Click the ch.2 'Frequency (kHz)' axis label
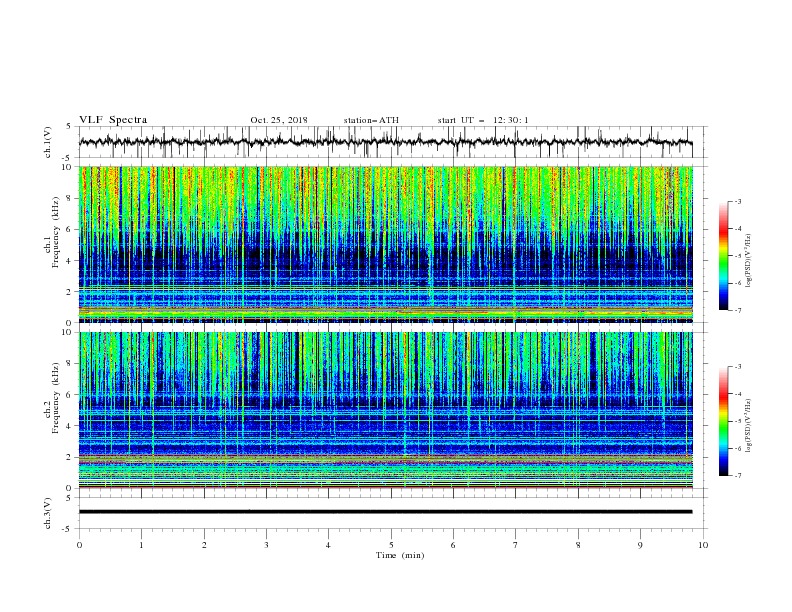This screenshot has height=612, width=792. tap(56, 398)
